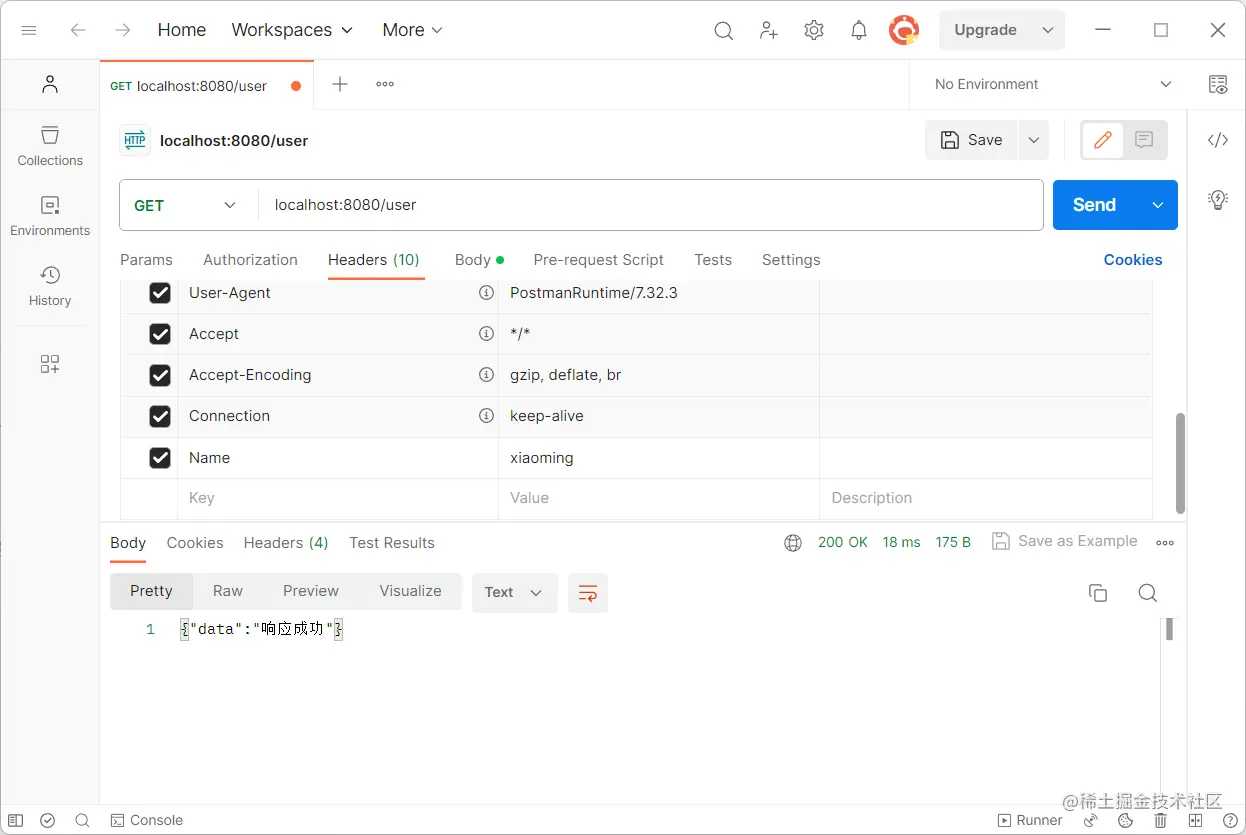
Task: Select the Raw response view
Action: (x=228, y=591)
